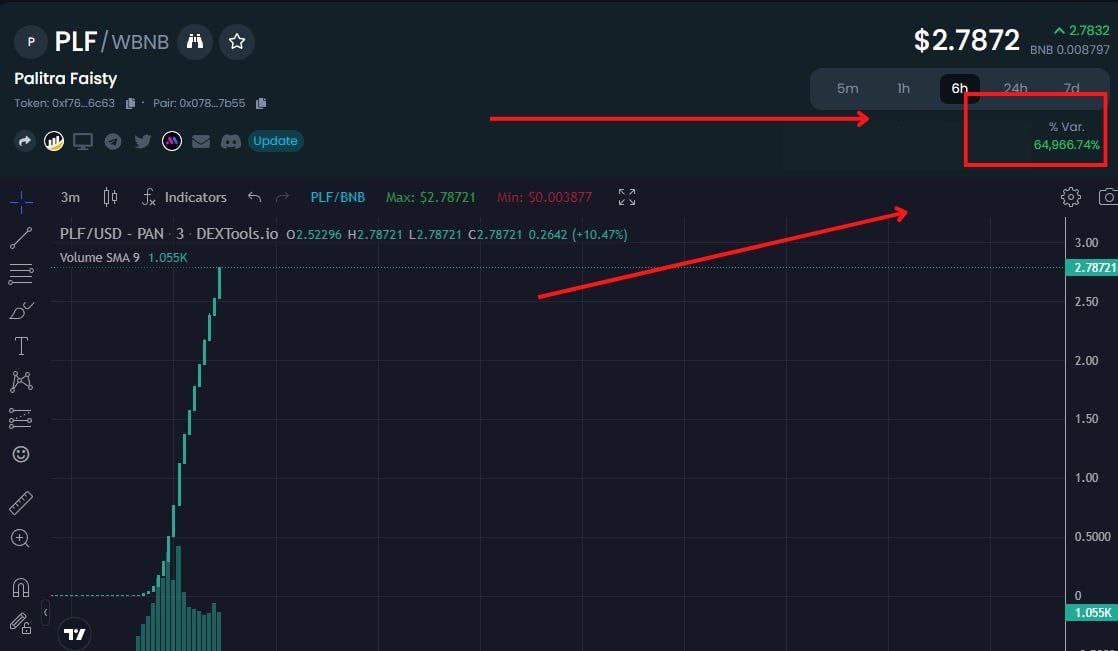This screenshot has height=651, width=1118.
Task: Open the emoji icons tool
Action: 21,454
